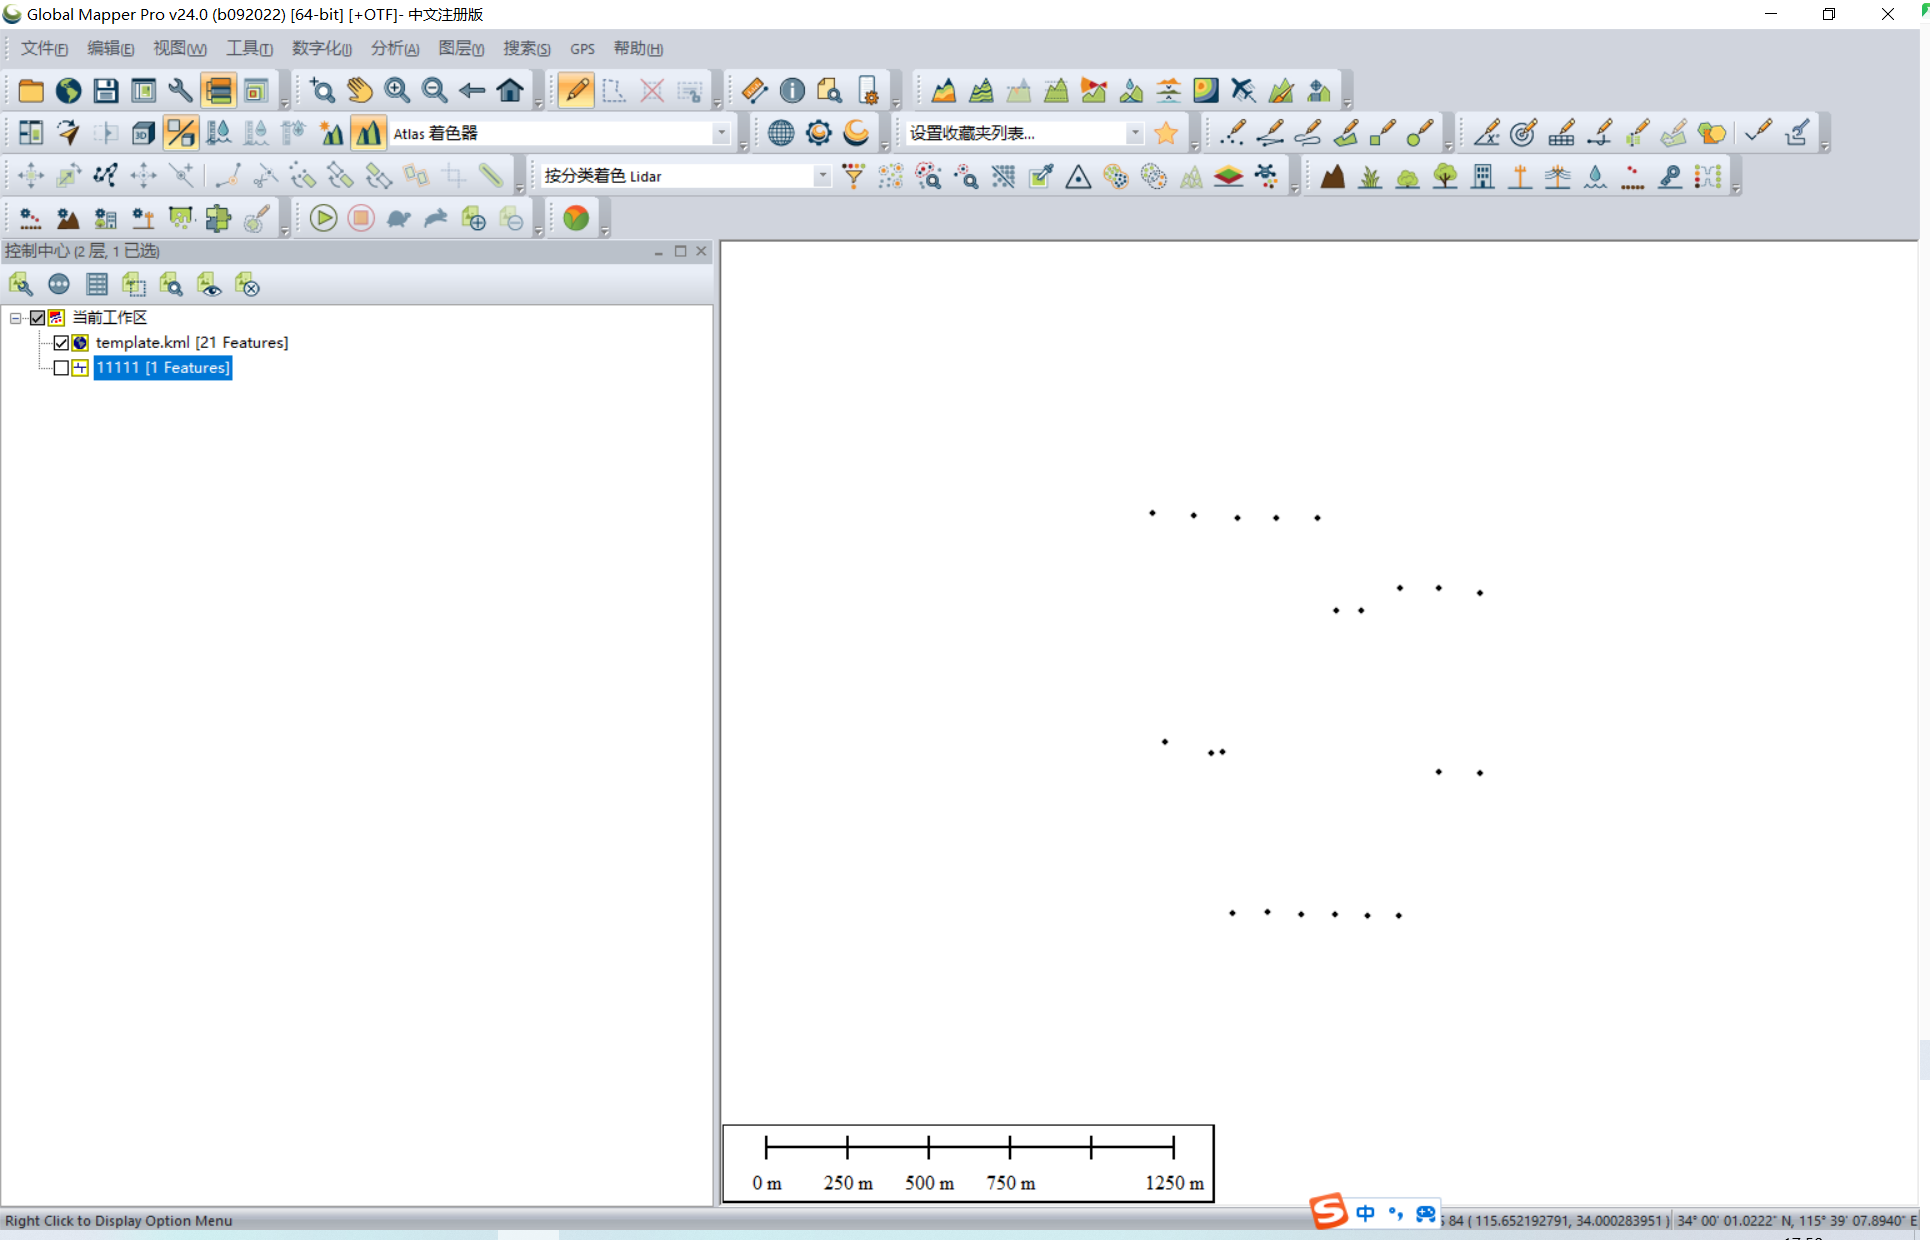Save workspace with floppy disk icon
The width and height of the screenshot is (1930, 1240).
106,91
